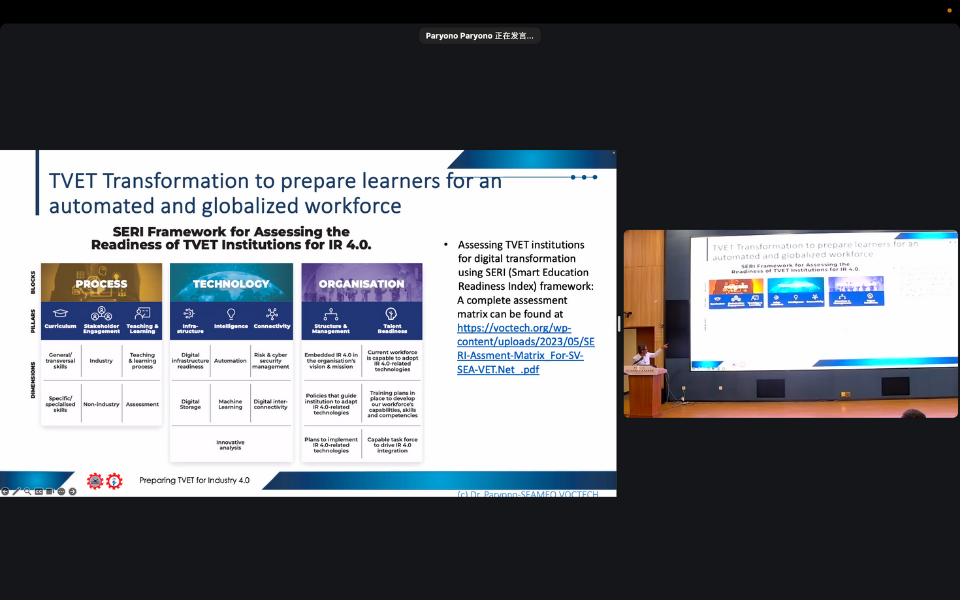Image resolution: width=960 pixels, height=600 pixels.
Task: Click the camera icon in the slideshow toolbar
Action: pyautogui.click(x=50, y=491)
